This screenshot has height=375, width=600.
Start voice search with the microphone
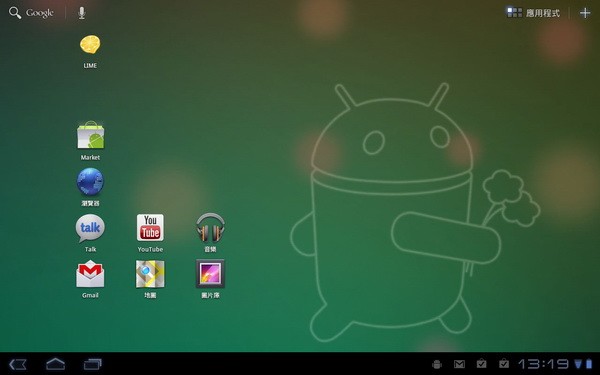[82, 13]
